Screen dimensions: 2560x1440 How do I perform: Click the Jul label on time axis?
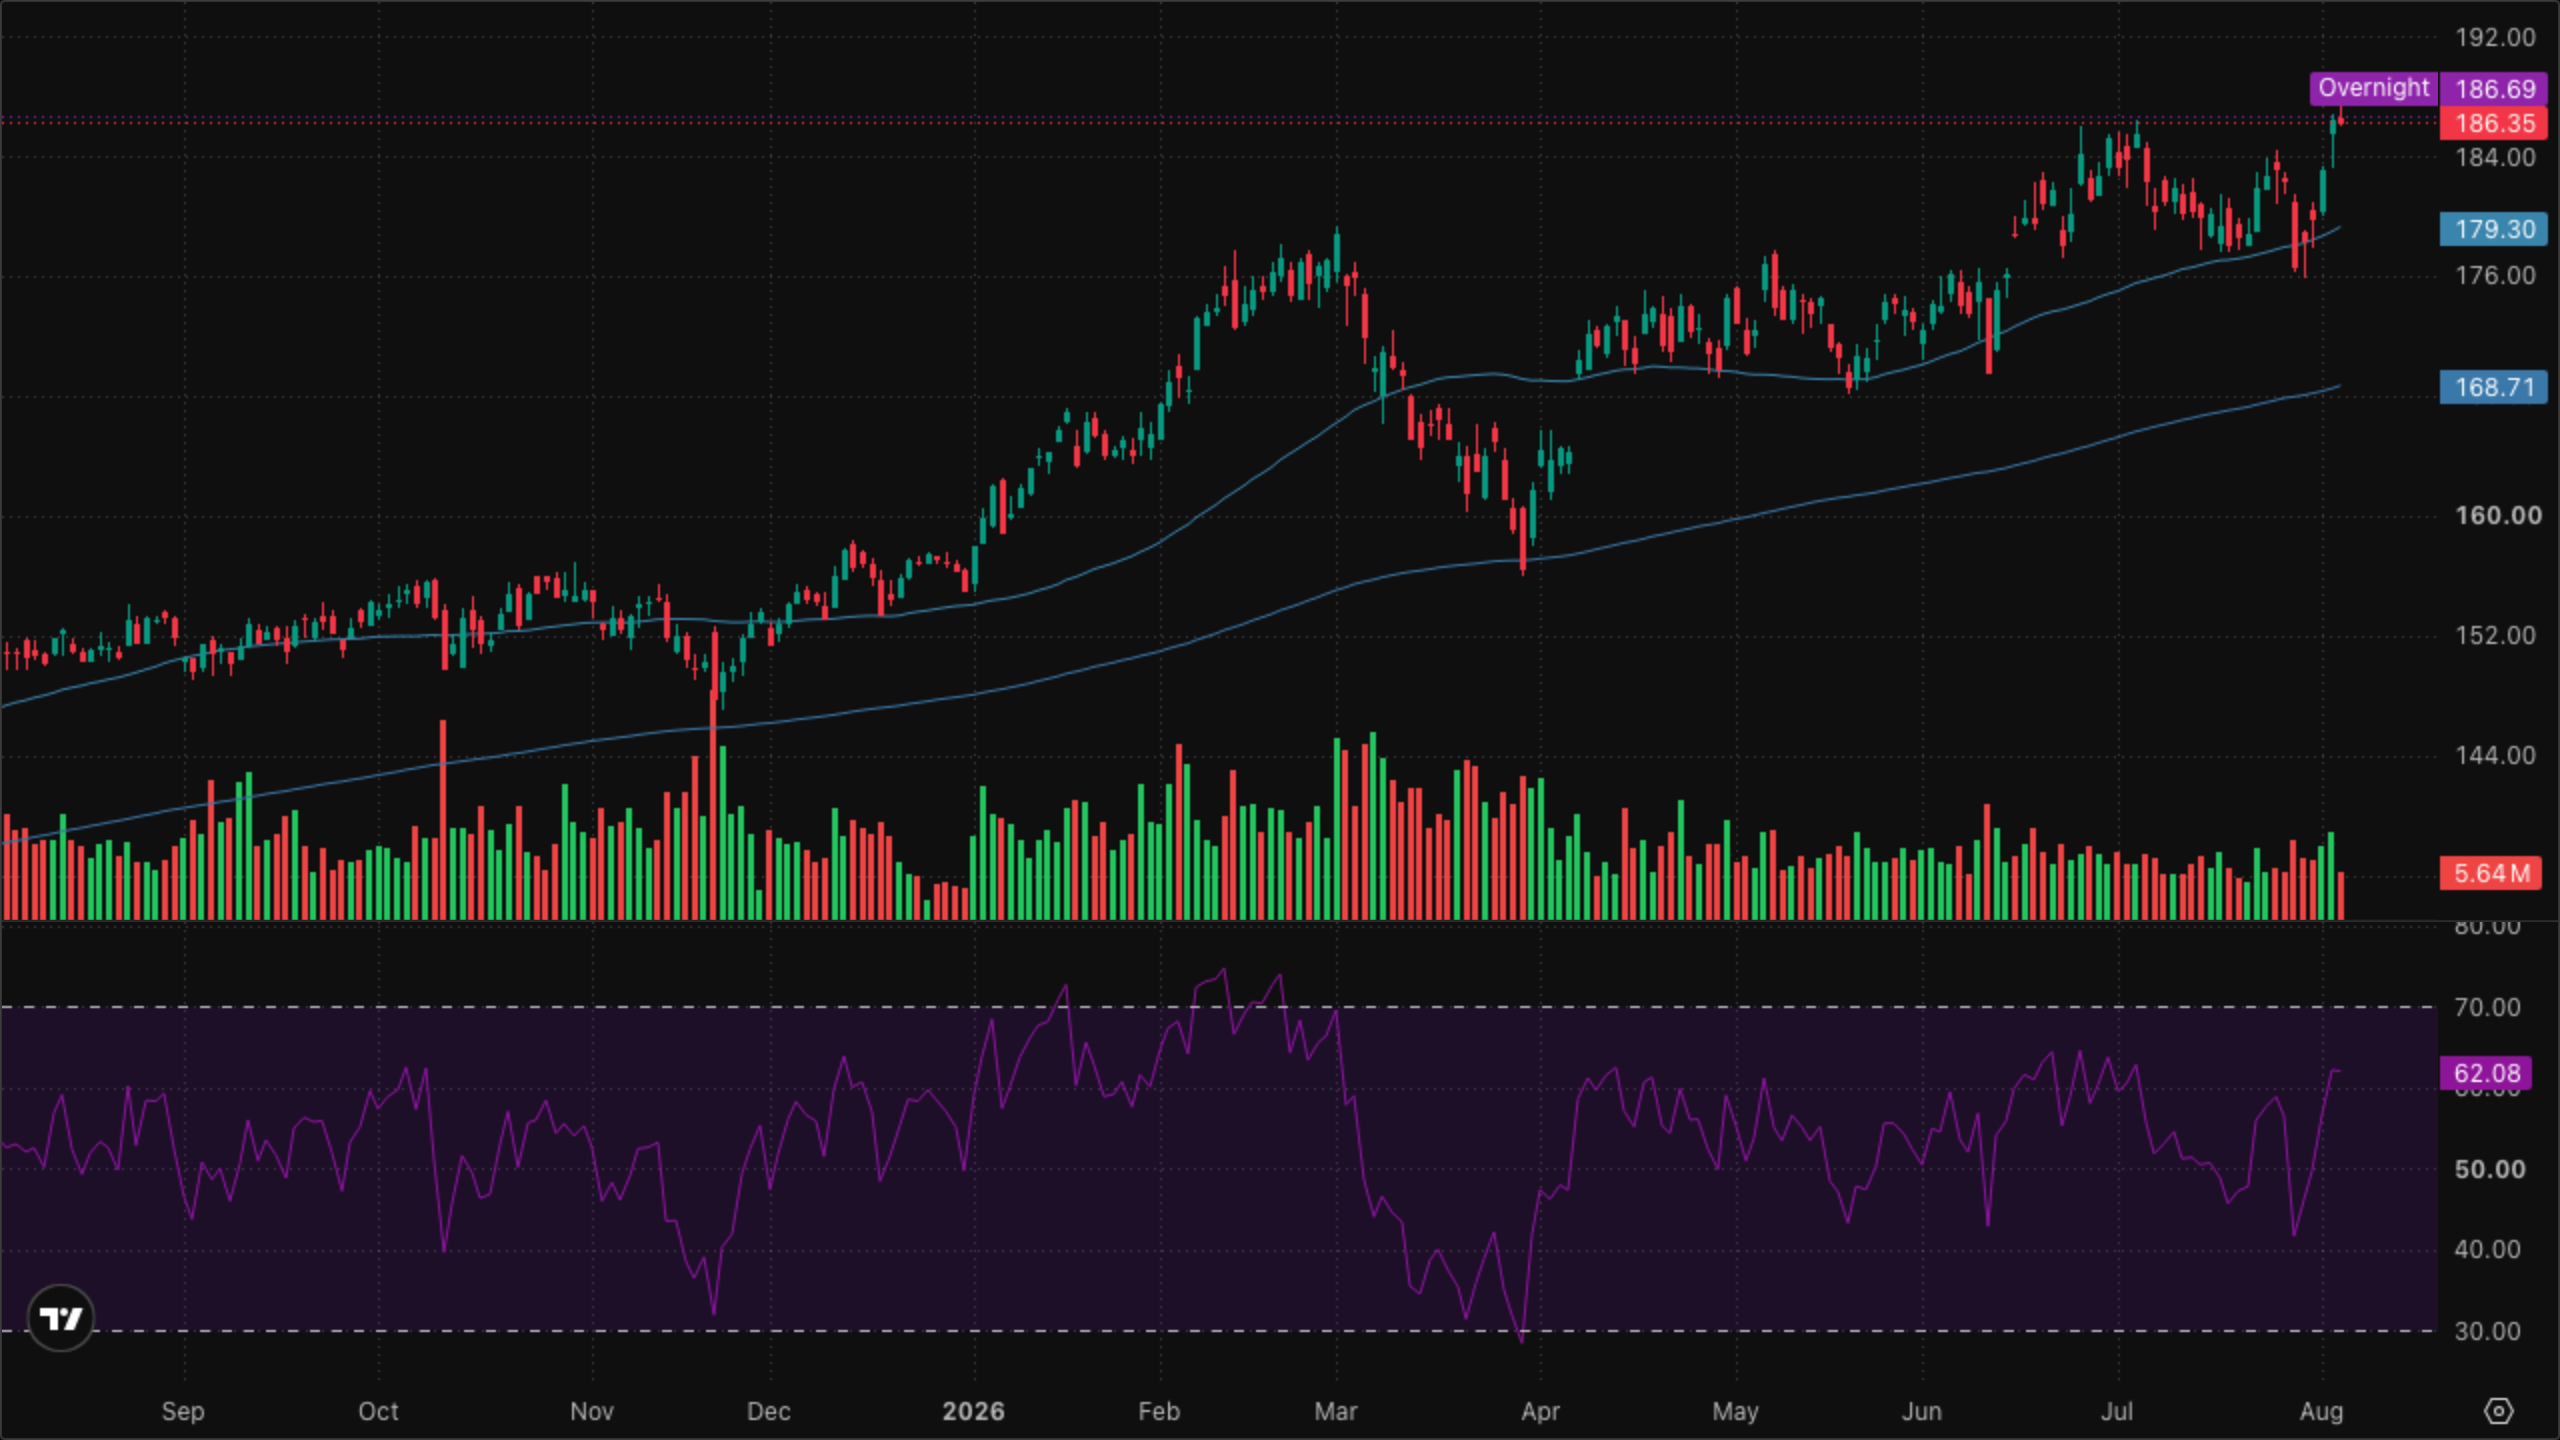click(x=2116, y=1411)
